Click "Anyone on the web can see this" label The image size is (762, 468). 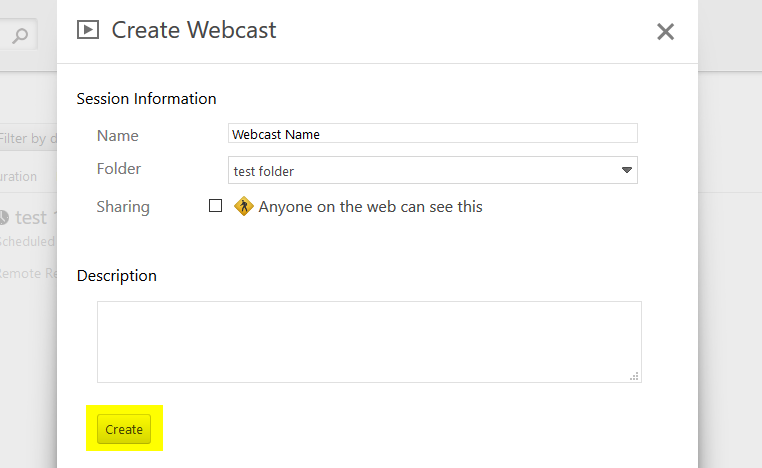pyautogui.click(x=370, y=207)
